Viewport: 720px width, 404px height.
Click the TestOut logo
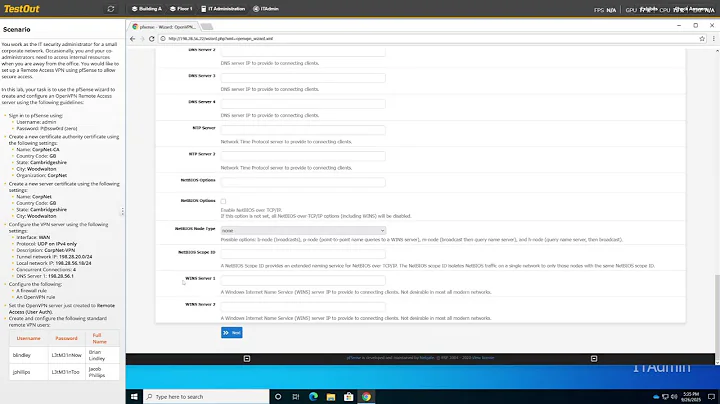(x=22, y=9)
